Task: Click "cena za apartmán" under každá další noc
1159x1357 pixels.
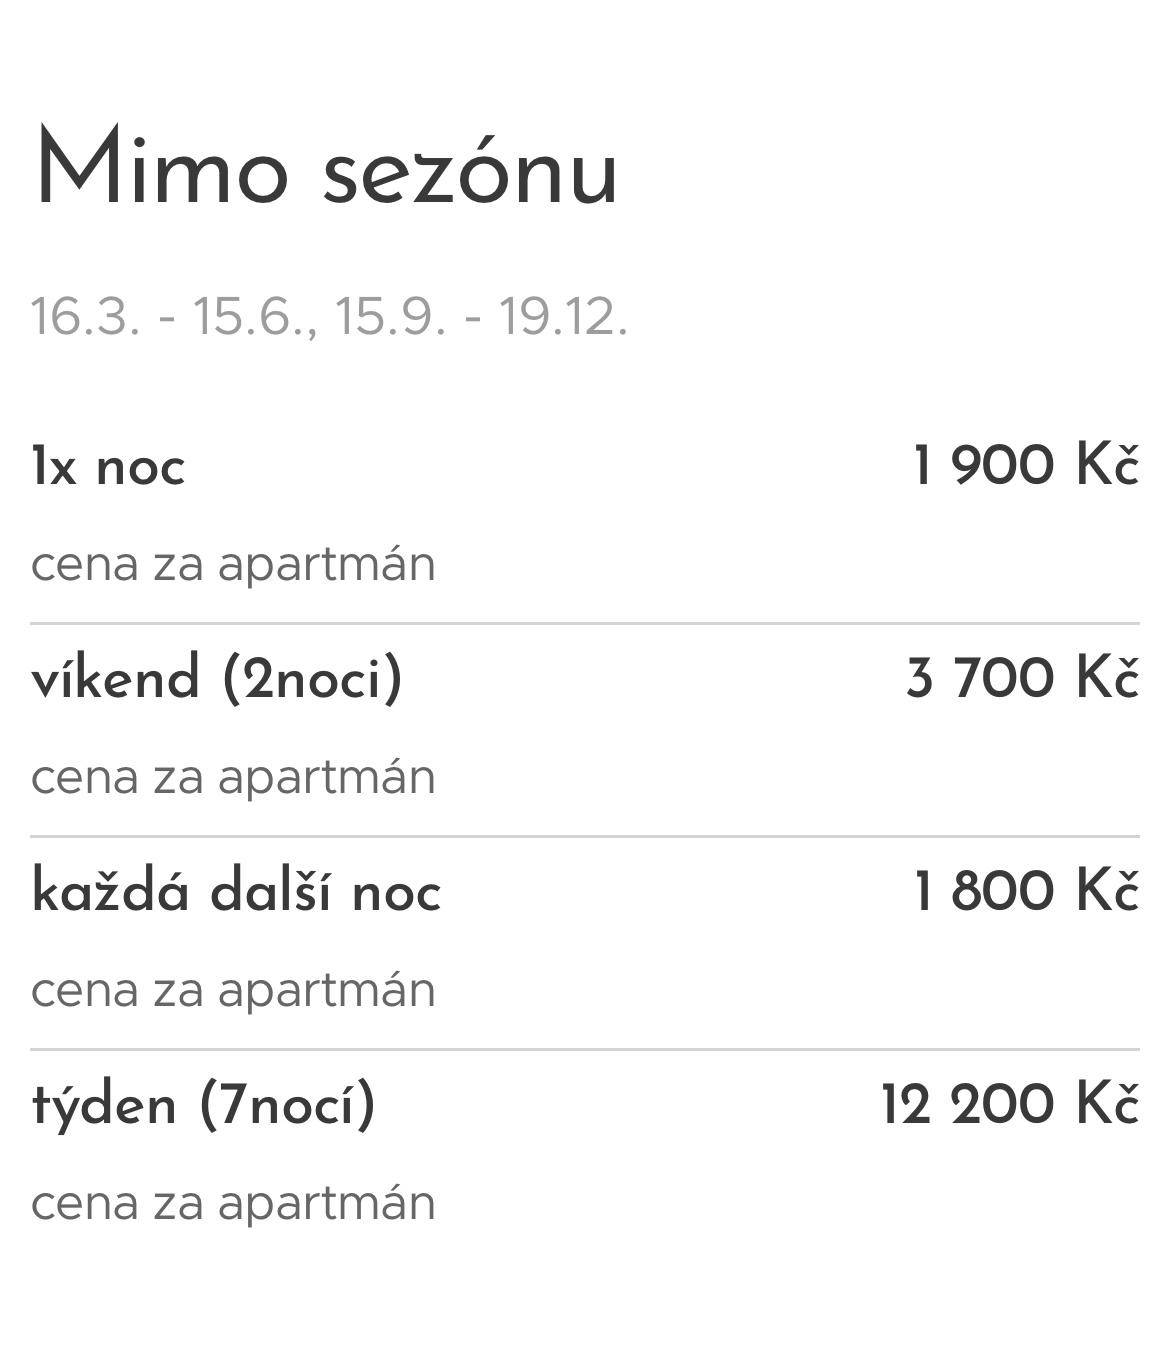Action: pyautogui.click(x=233, y=990)
